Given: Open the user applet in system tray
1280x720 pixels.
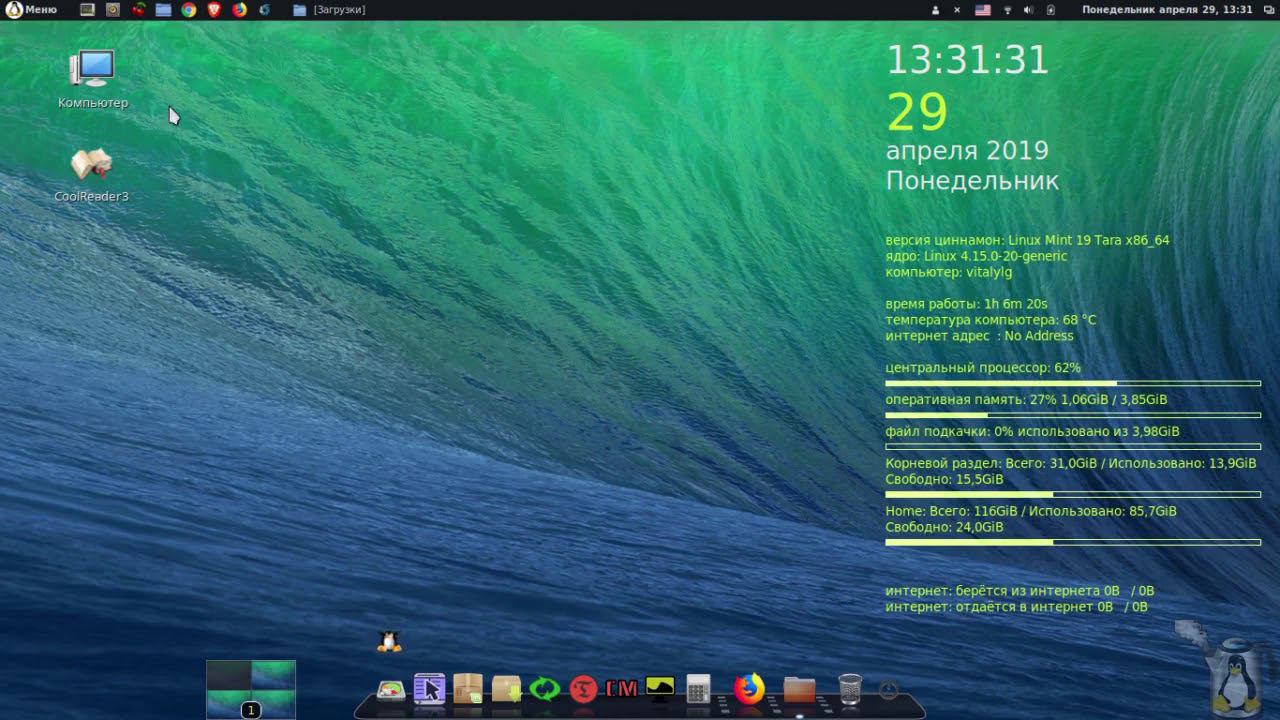Looking at the screenshot, I should coord(936,10).
